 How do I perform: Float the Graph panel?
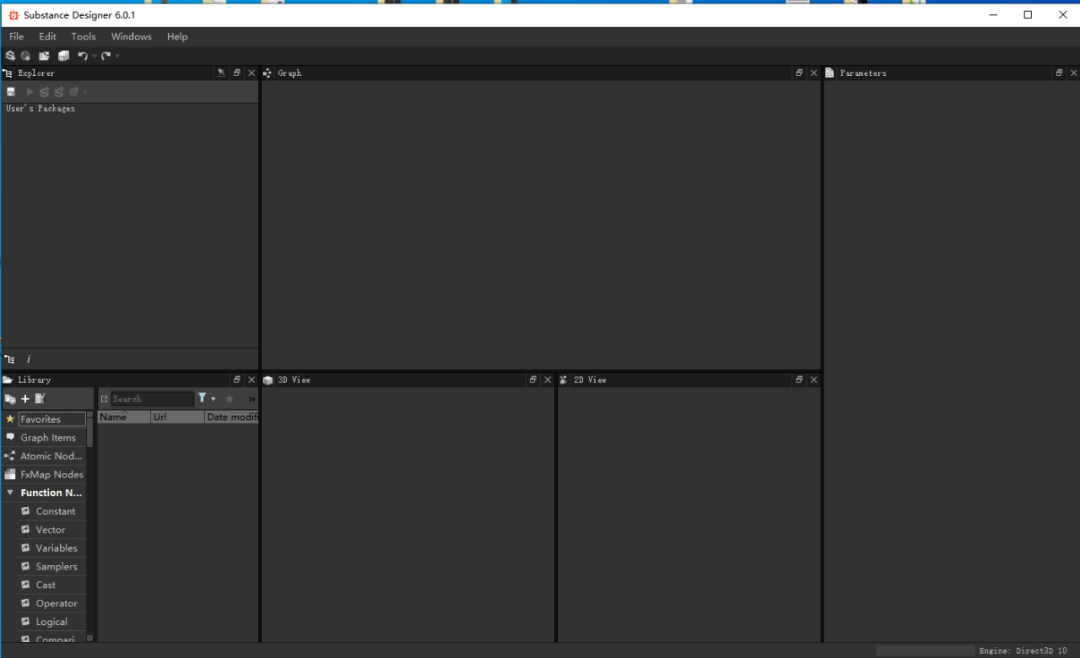coord(799,73)
